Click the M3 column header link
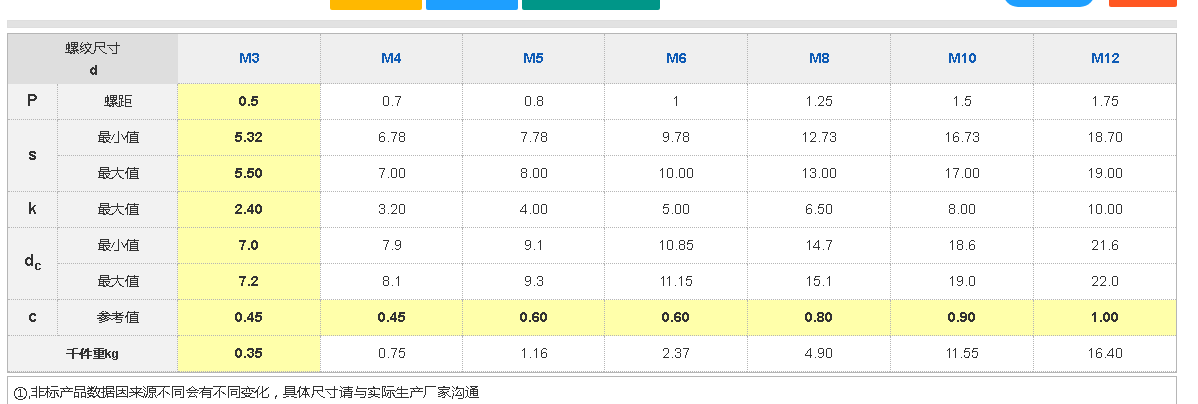The width and height of the screenshot is (1198, 404). 249,59
